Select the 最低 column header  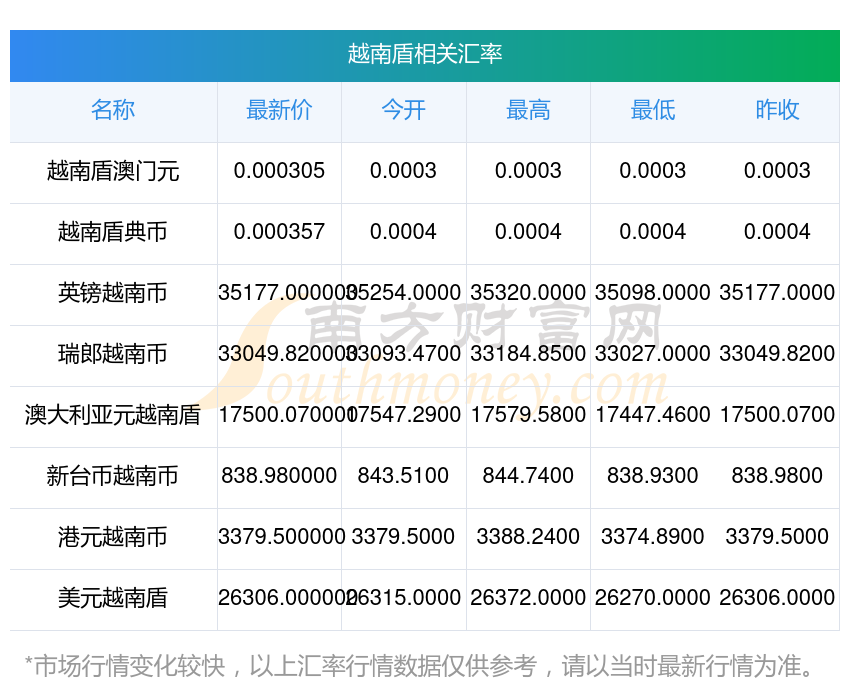[x=652, y=110]
